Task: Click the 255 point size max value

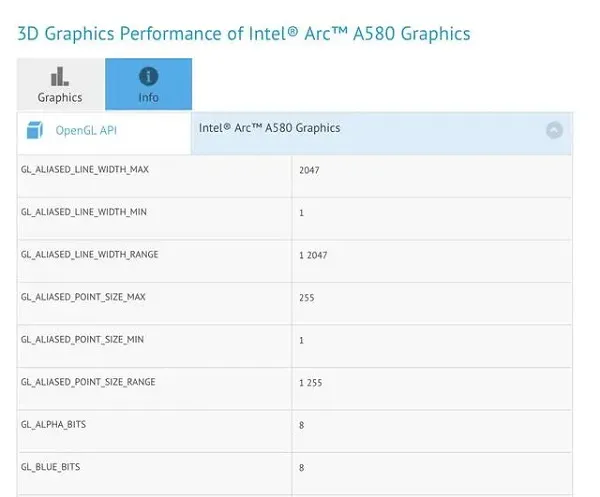Action: coord(307,298)
